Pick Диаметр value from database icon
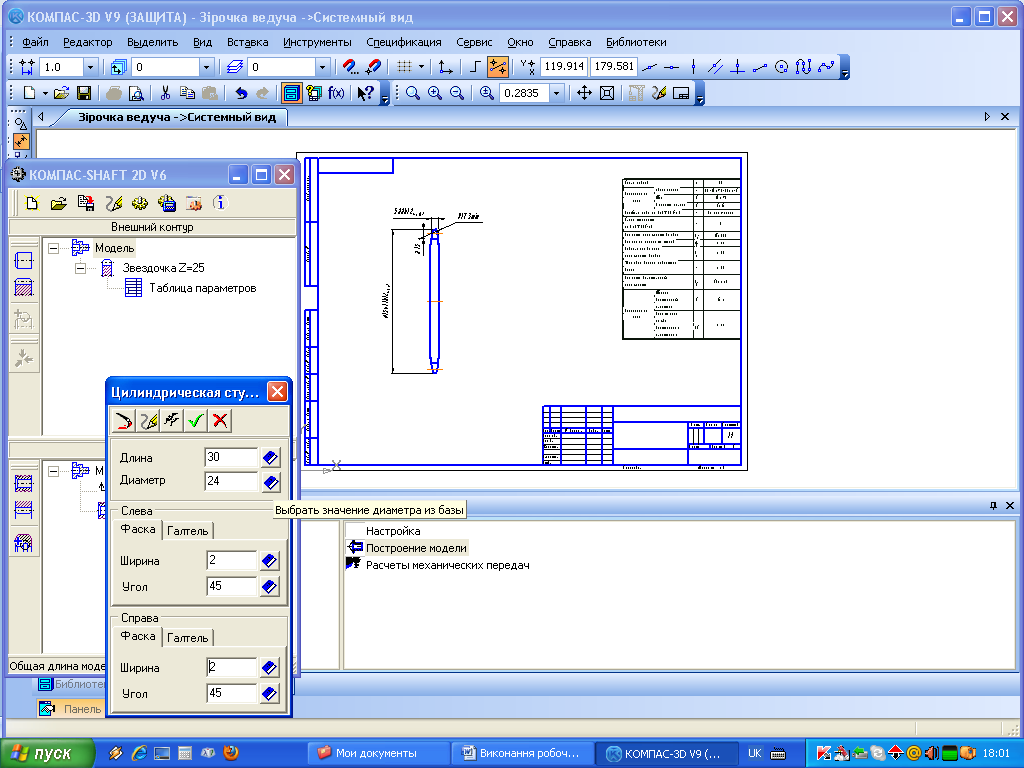This screenshot has height=768, width=1024. pos(270,483)
